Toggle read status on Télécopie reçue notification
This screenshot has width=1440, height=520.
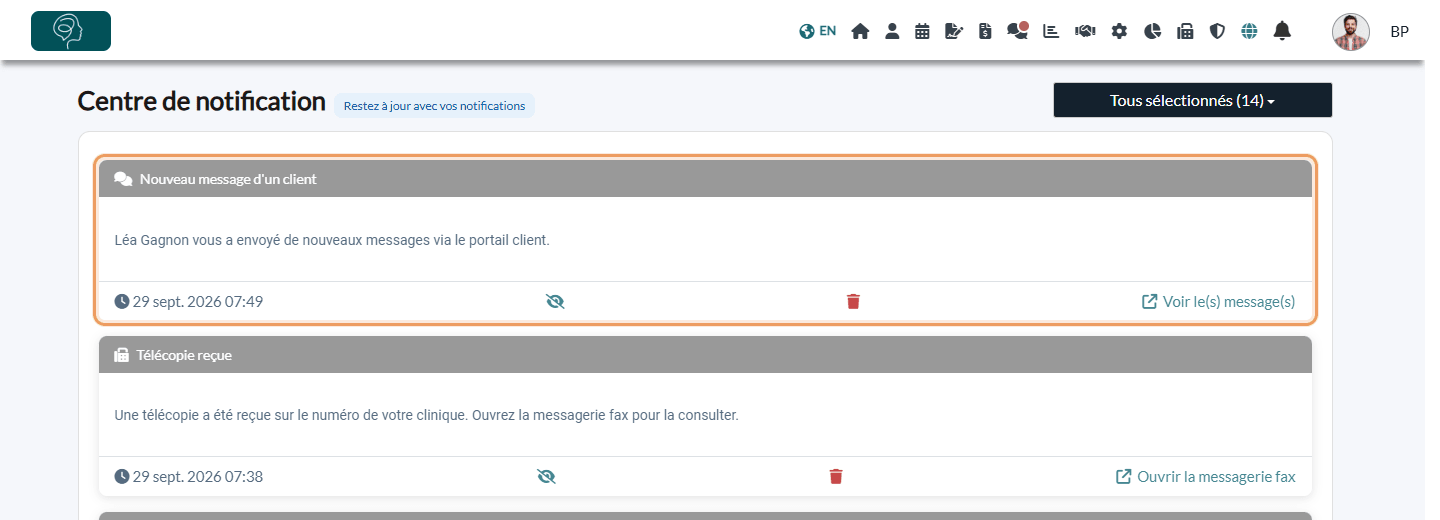[546, 476]
